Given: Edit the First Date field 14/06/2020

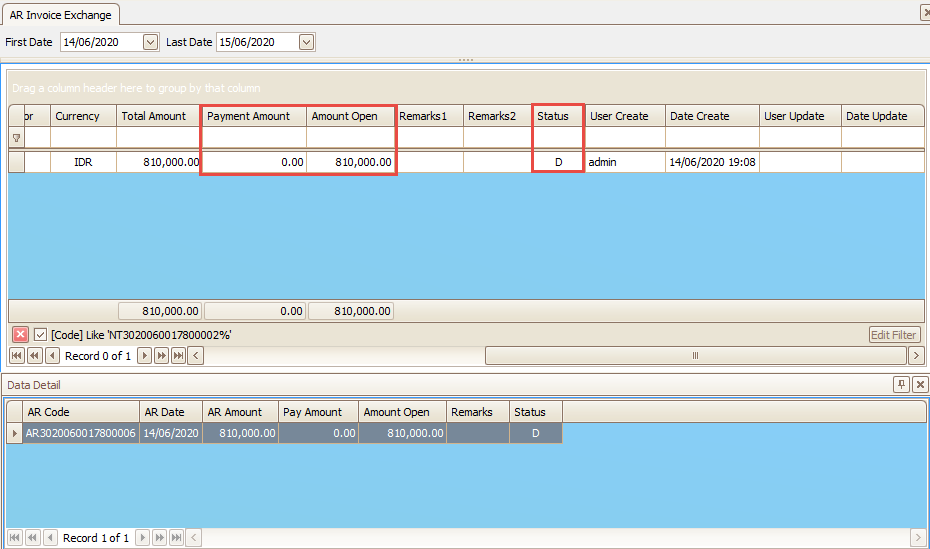Looking at the screenshot, I should point(101,42).
